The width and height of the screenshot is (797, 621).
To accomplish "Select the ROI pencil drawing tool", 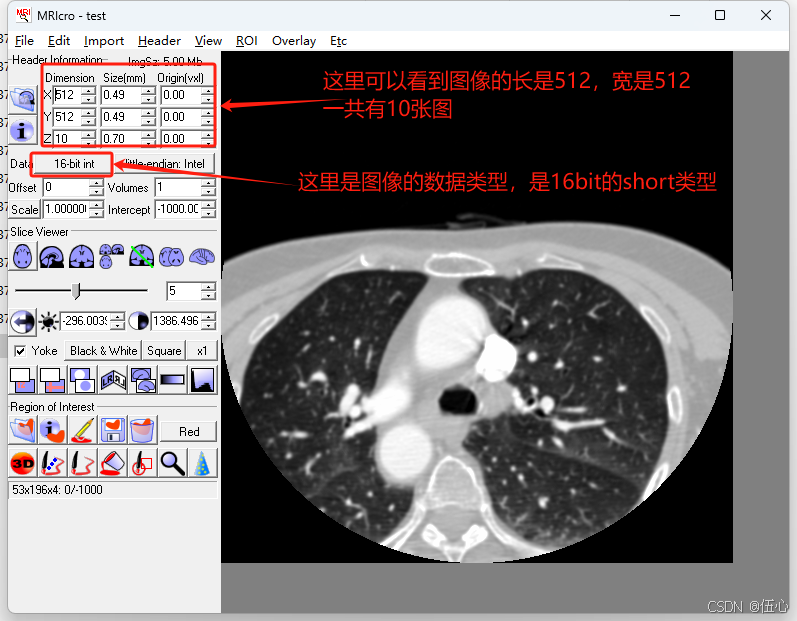I will pos(82,430).
